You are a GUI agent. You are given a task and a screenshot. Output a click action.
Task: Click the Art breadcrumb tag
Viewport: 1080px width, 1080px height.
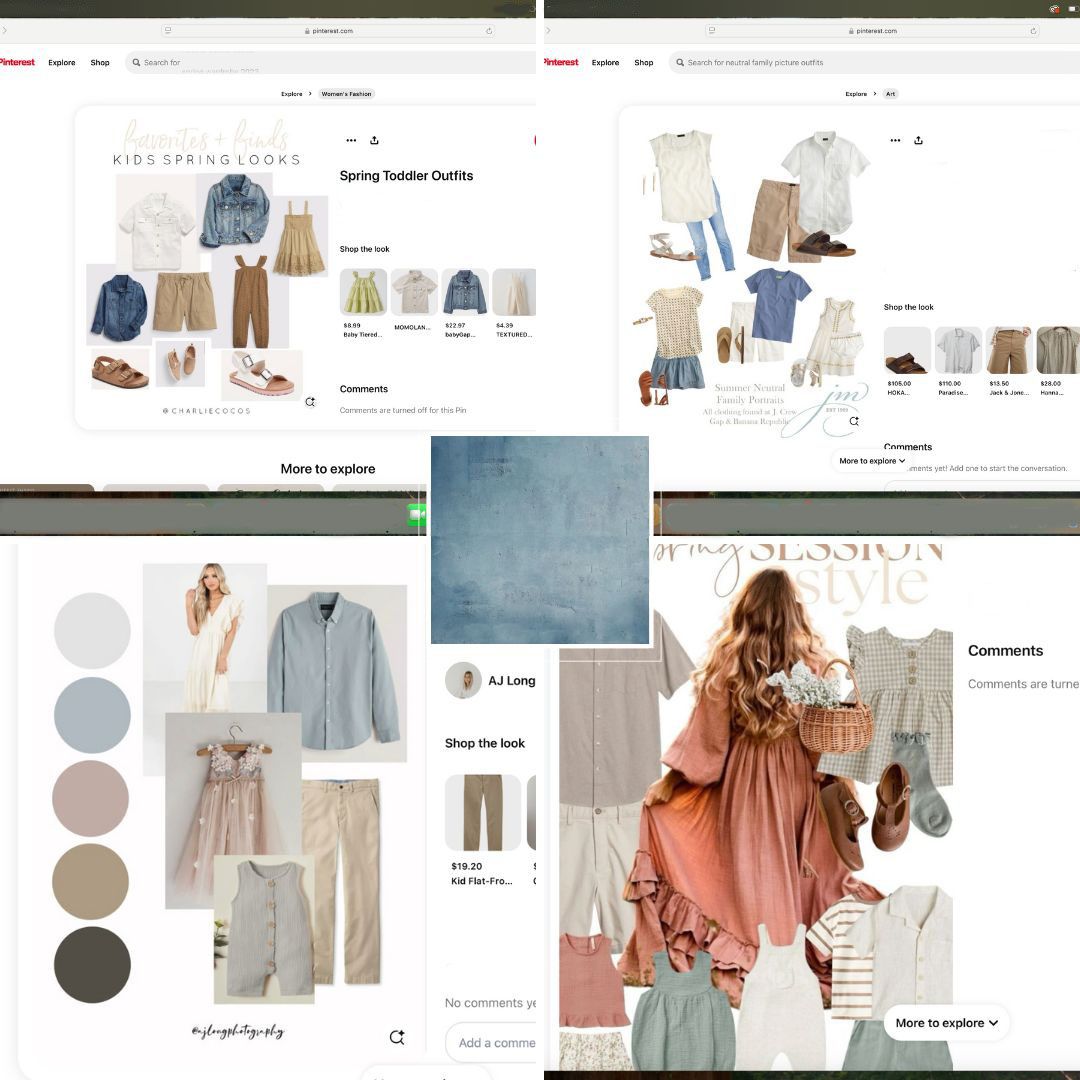891,94
